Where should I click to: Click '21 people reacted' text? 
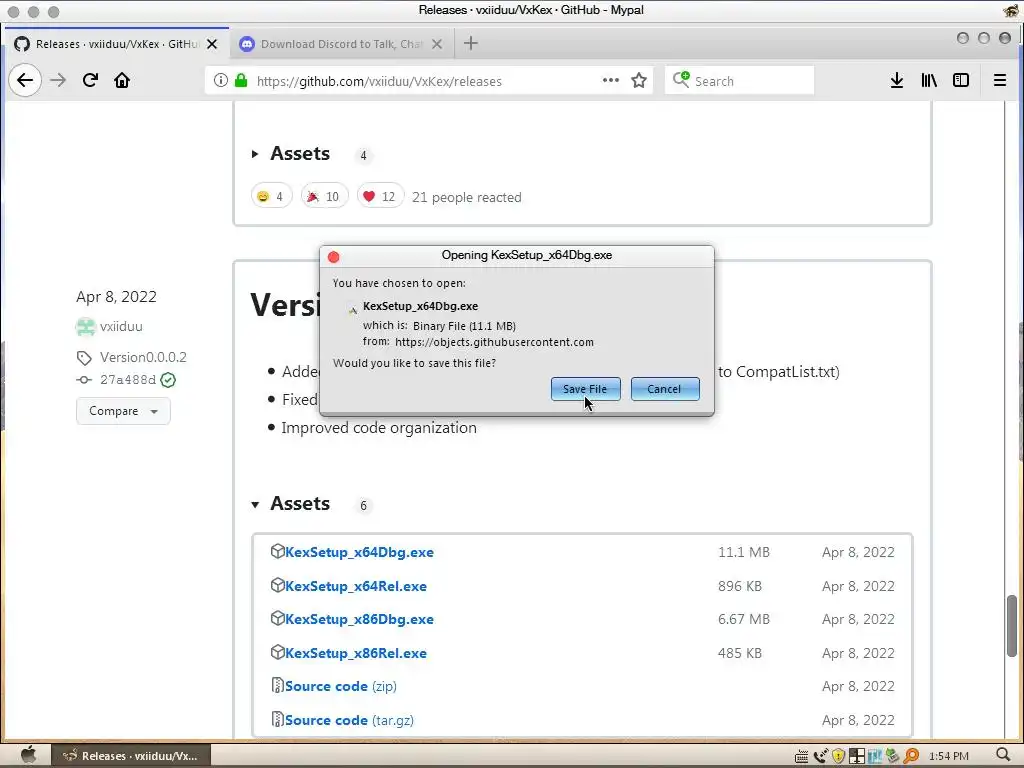(467, 197)
